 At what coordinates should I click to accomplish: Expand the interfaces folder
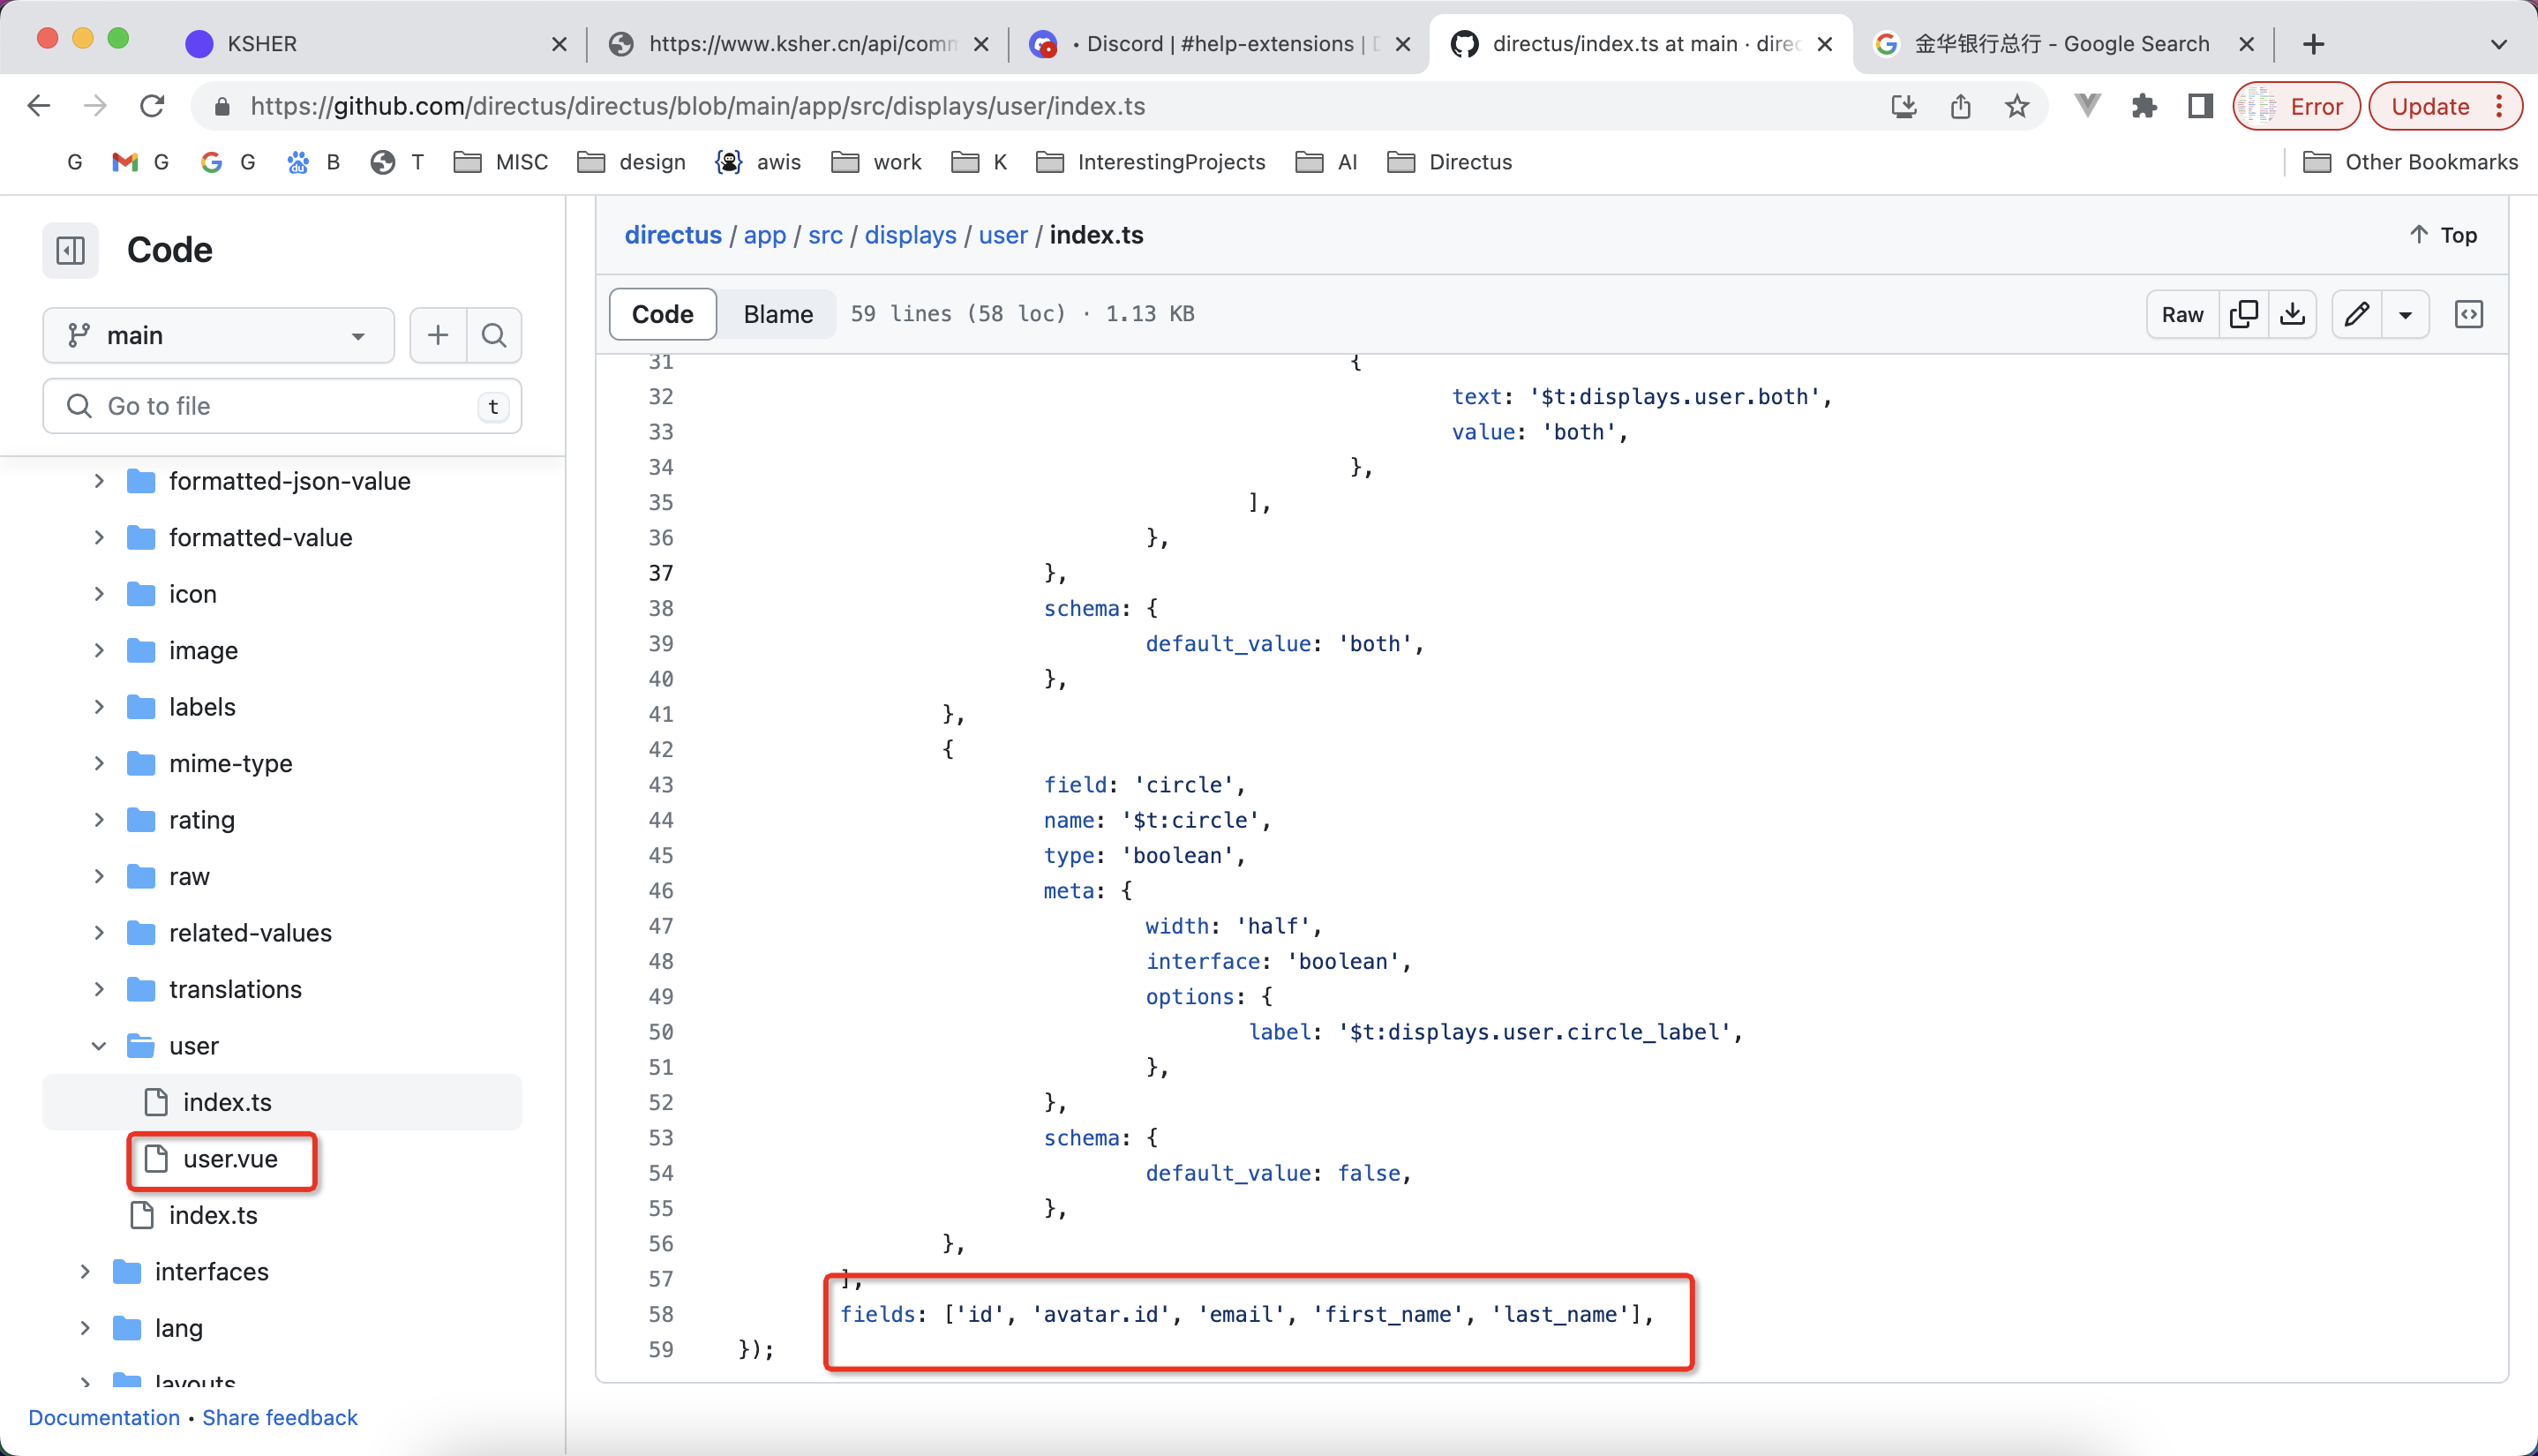tap(85, 1271)
